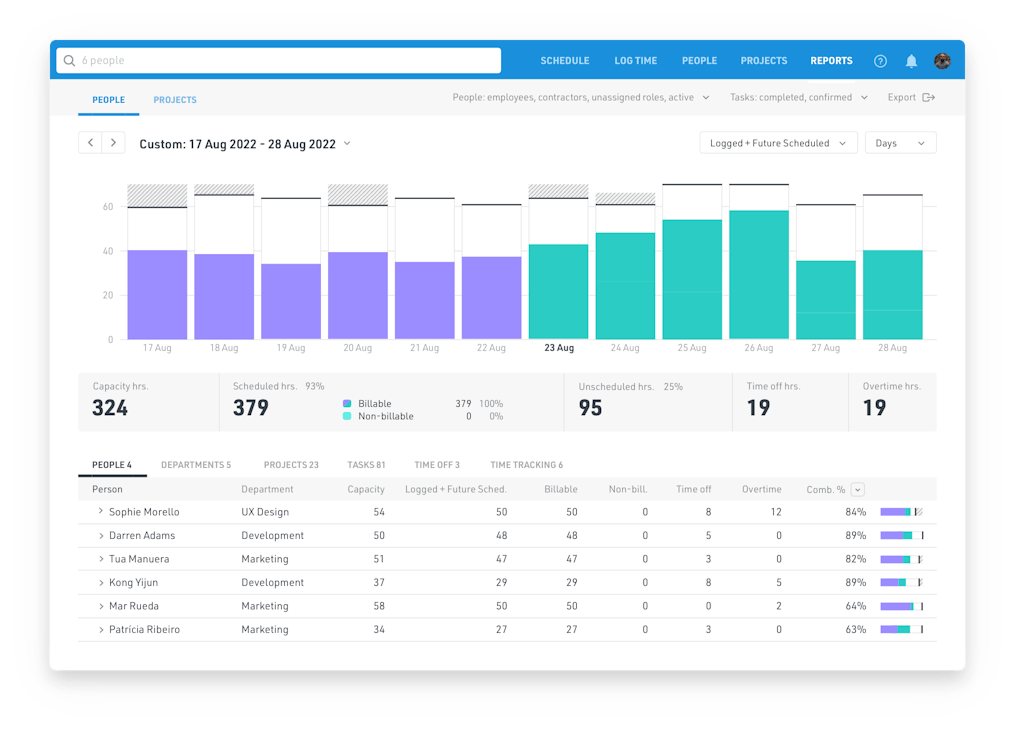1015x730 pixels.
Task: Open the custom date range picker
Action: click(x=245, y=144)
